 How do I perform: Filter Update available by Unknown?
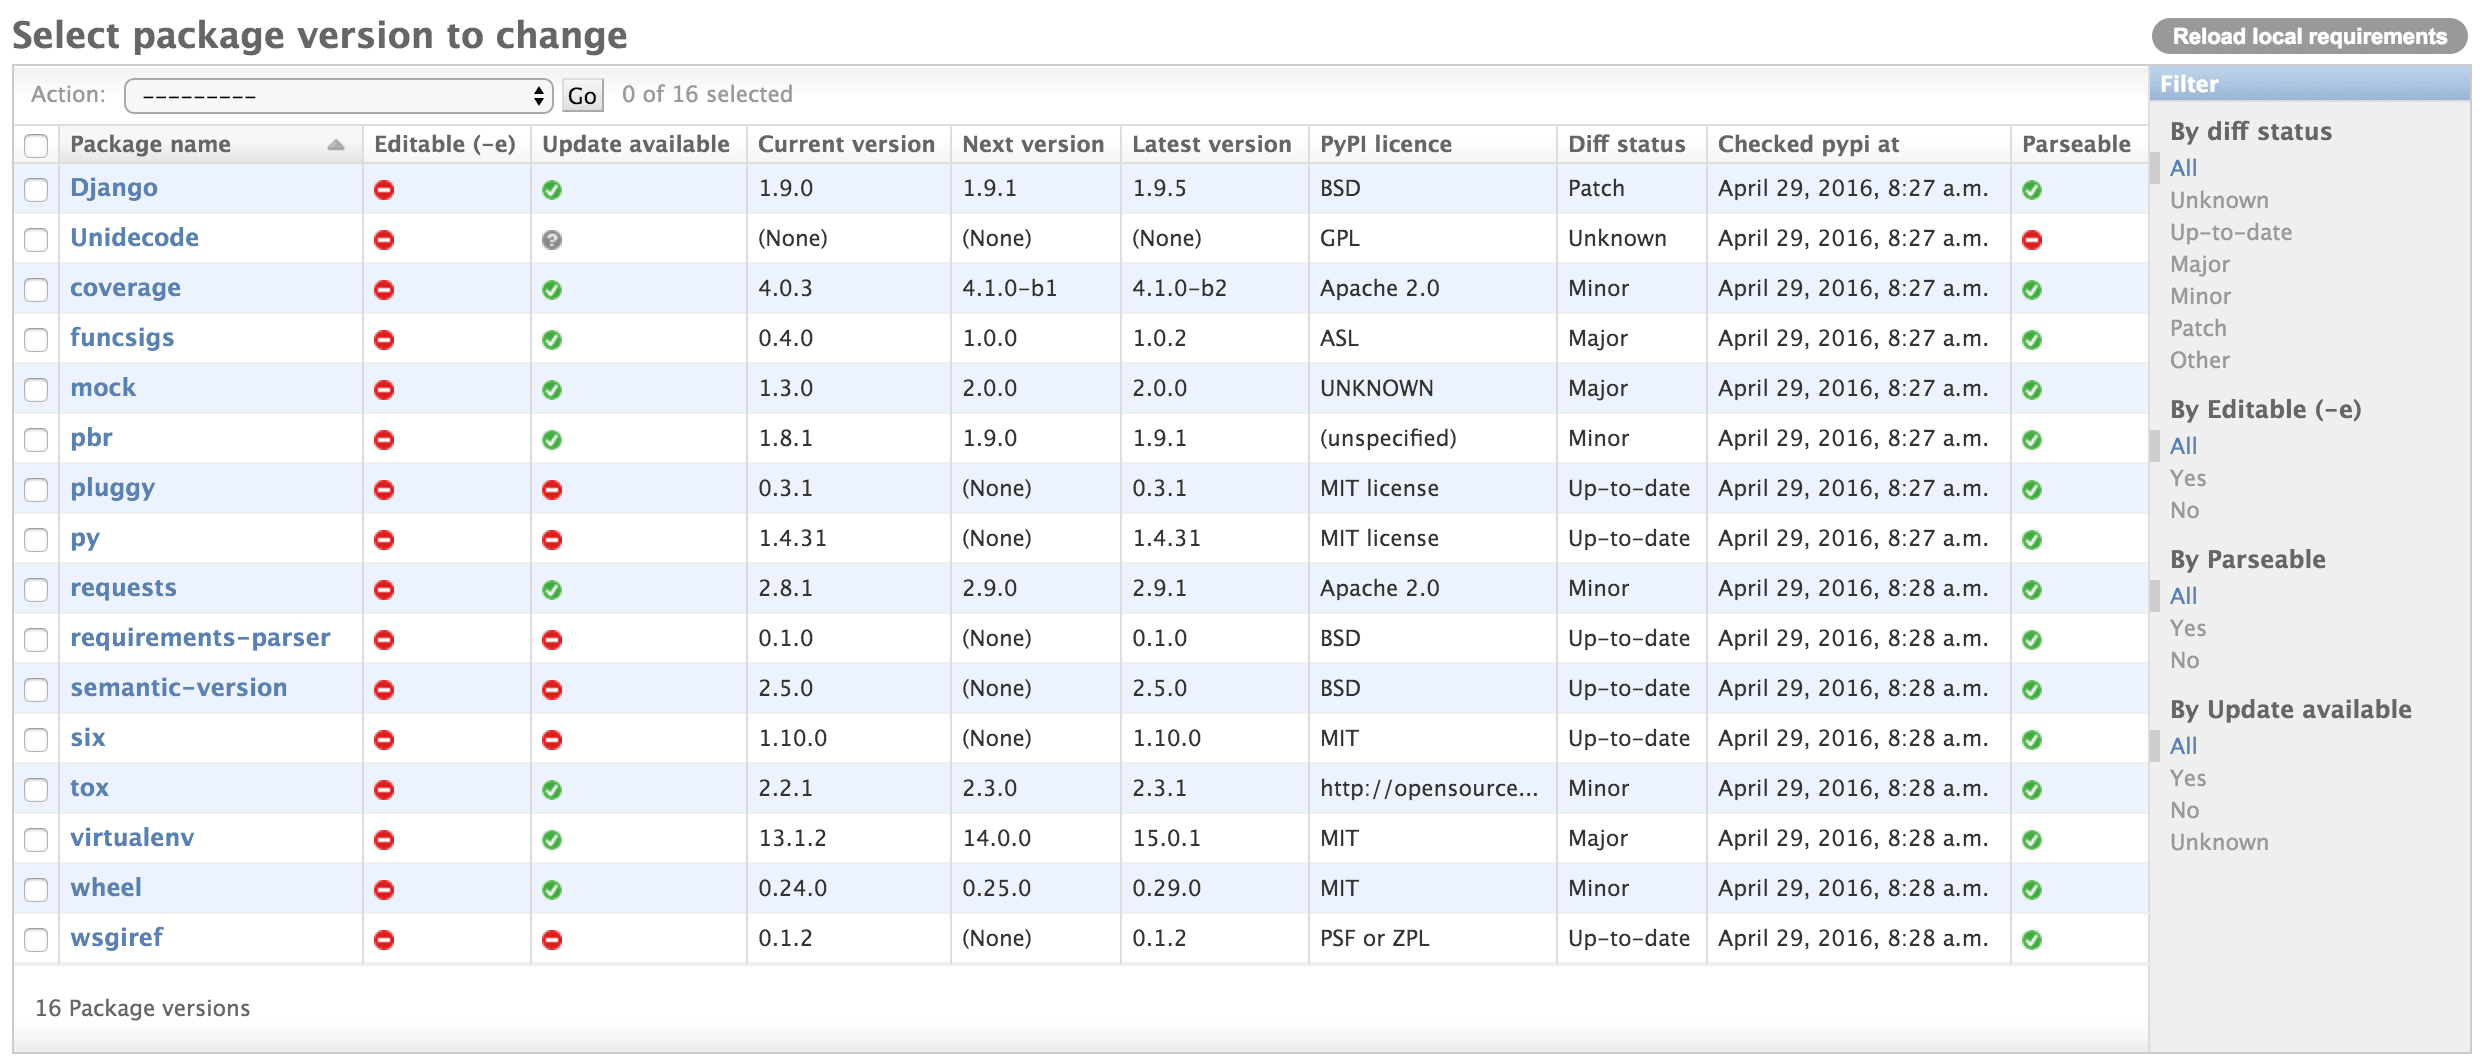pos(2219,842)
